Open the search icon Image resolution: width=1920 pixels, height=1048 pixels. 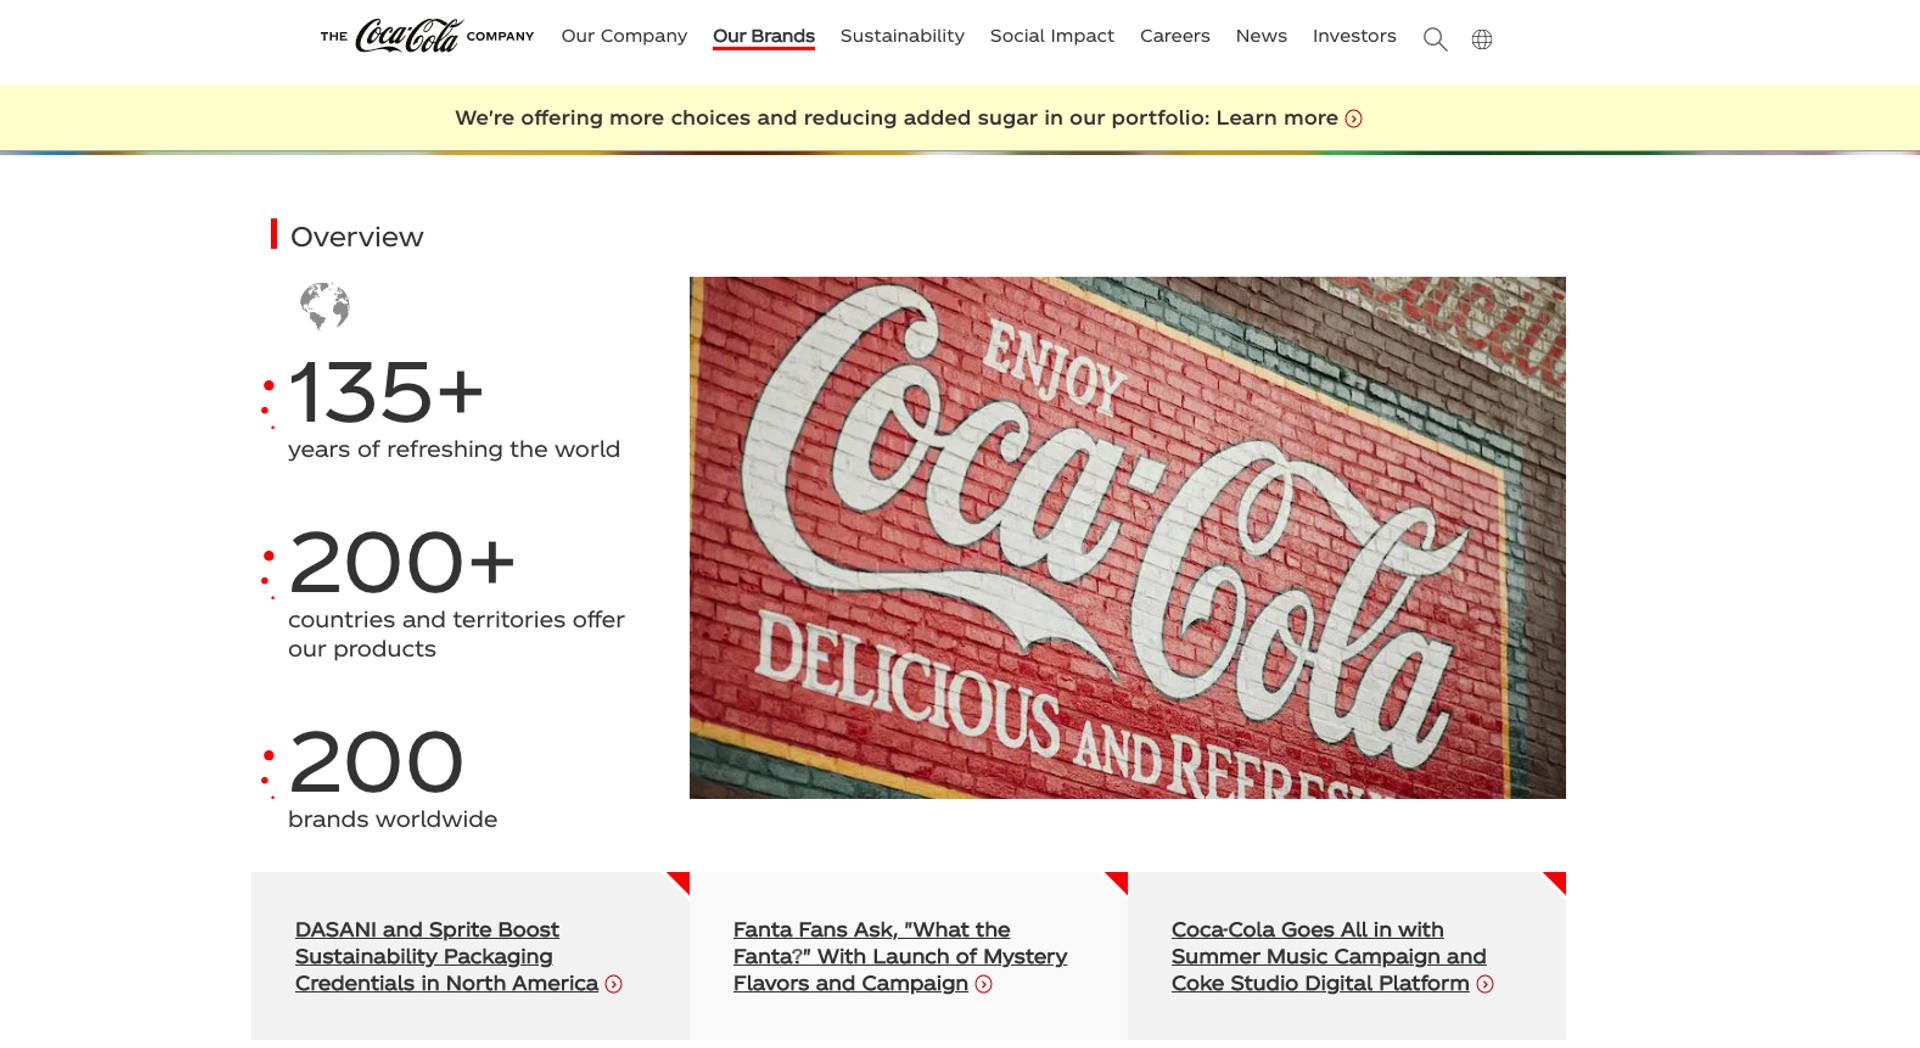[1435, 39]
